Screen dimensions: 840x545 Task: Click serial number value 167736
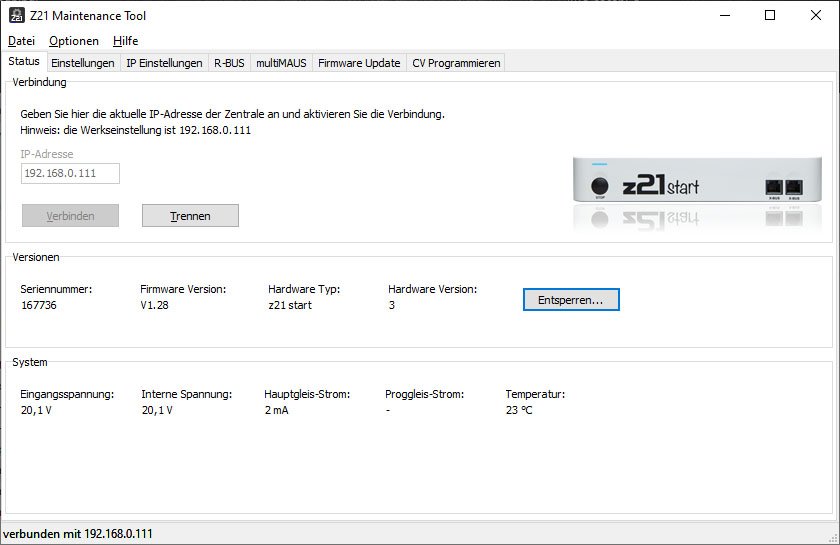(39, 305)
